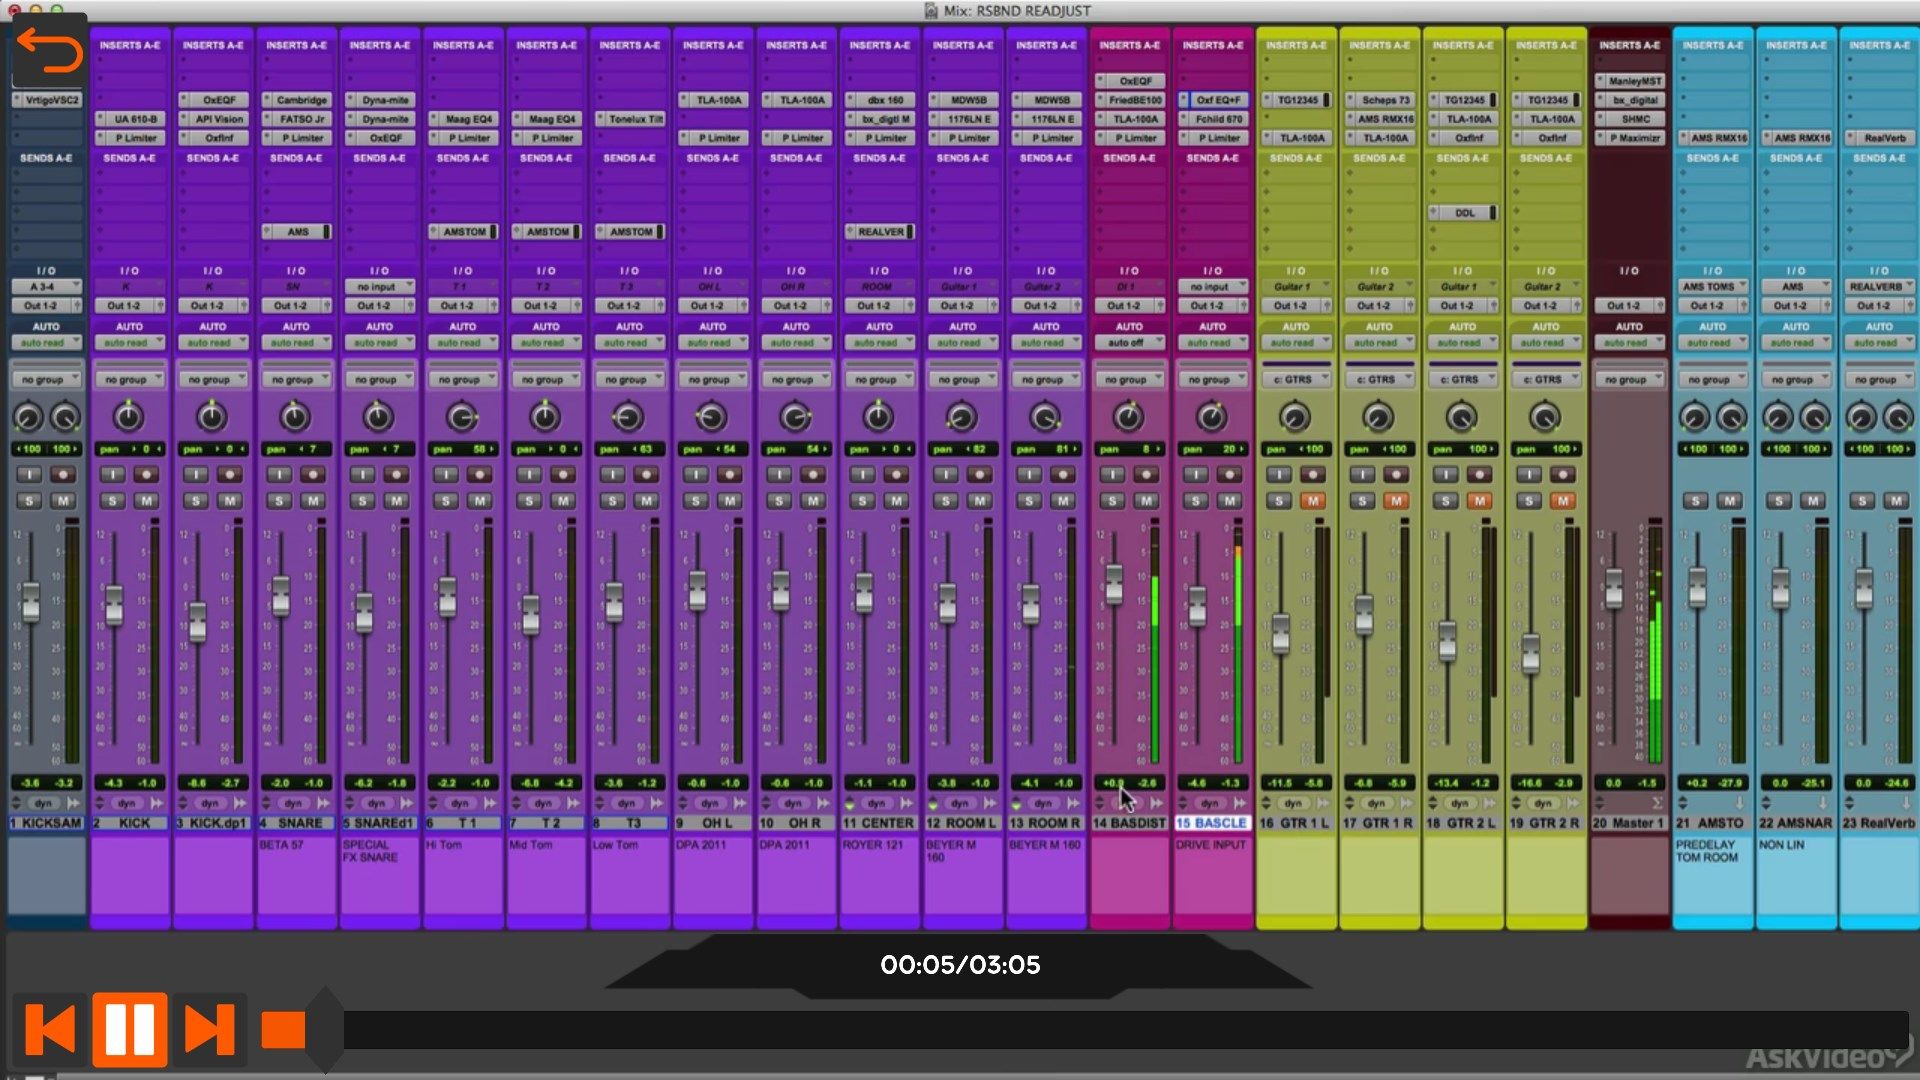This screenshot has height=1080, width=1920.
Task: Enable input monitoring on the T 1 track
Action: coord(446,475)
